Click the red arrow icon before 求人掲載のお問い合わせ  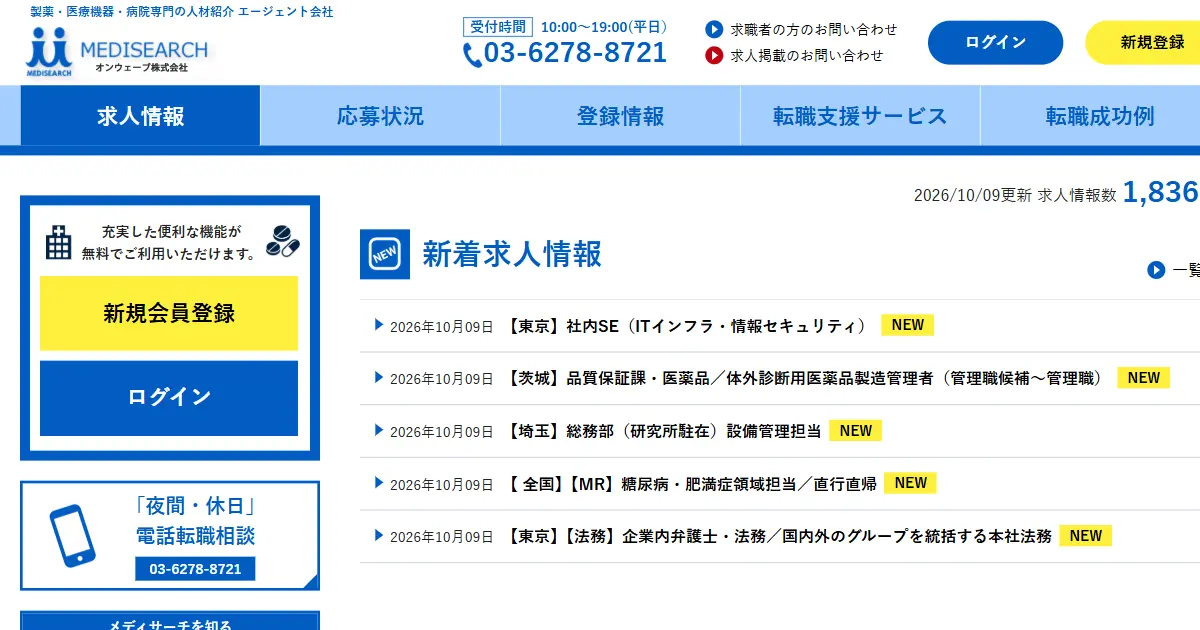tap(714, 55)
